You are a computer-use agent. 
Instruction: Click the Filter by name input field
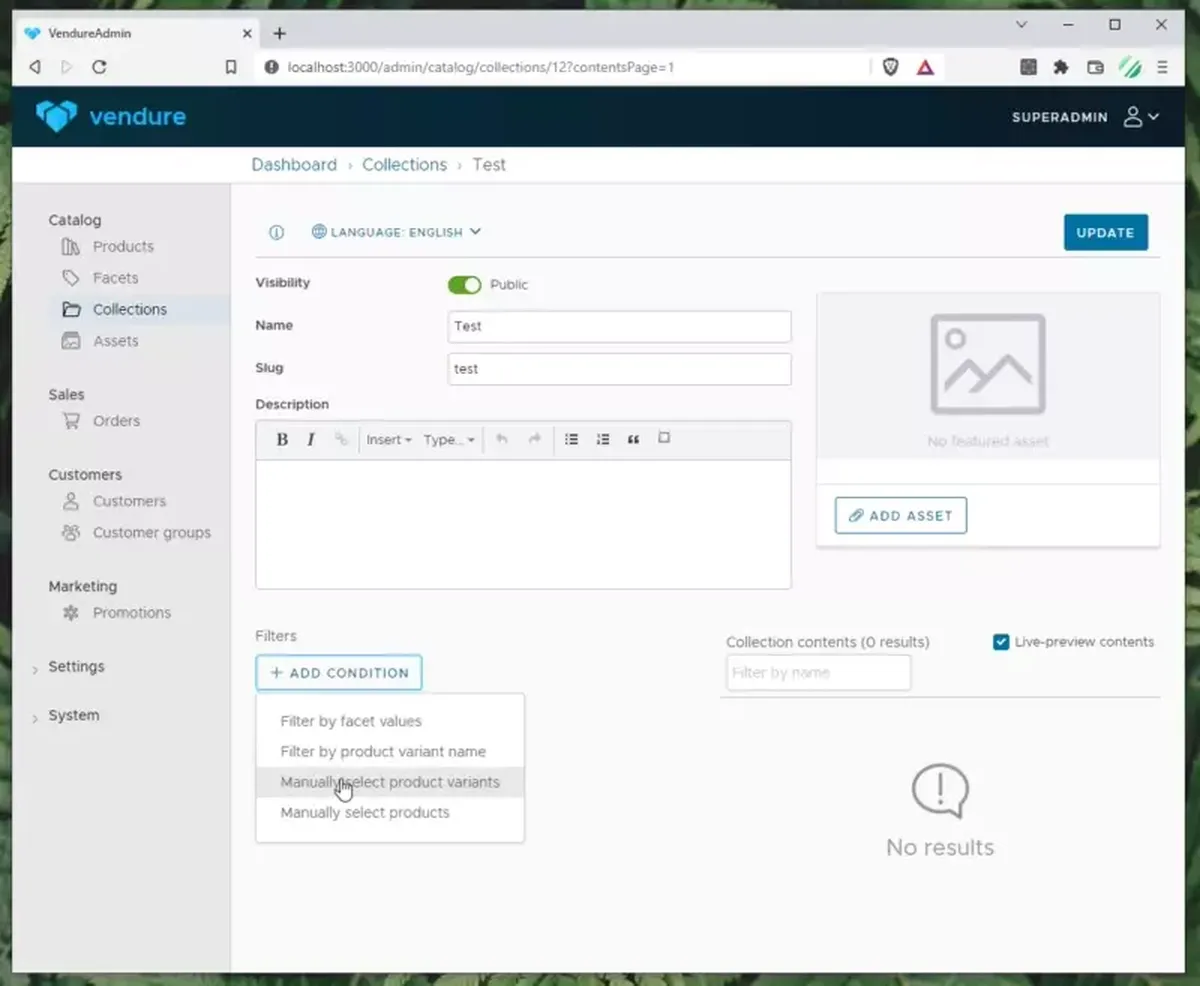pyautogui.click(x=818, y=673)
